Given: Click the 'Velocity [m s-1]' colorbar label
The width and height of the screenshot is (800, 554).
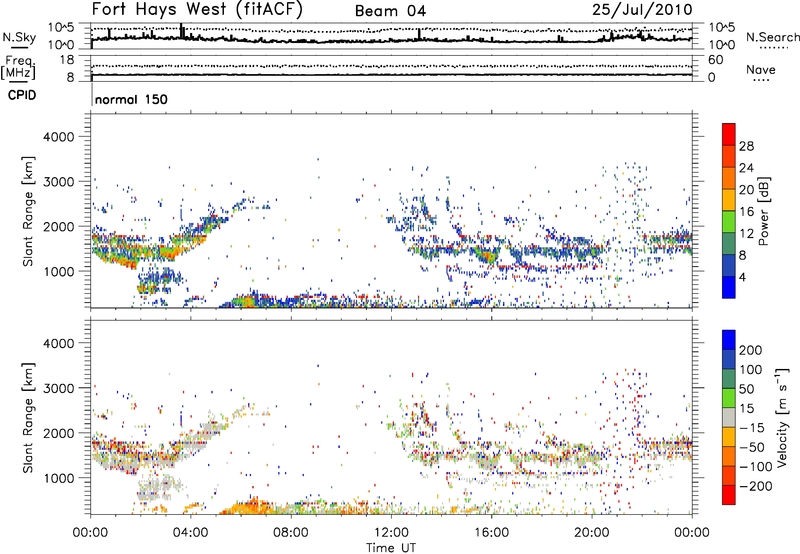Looking at the screenshot, I should 782,417.
